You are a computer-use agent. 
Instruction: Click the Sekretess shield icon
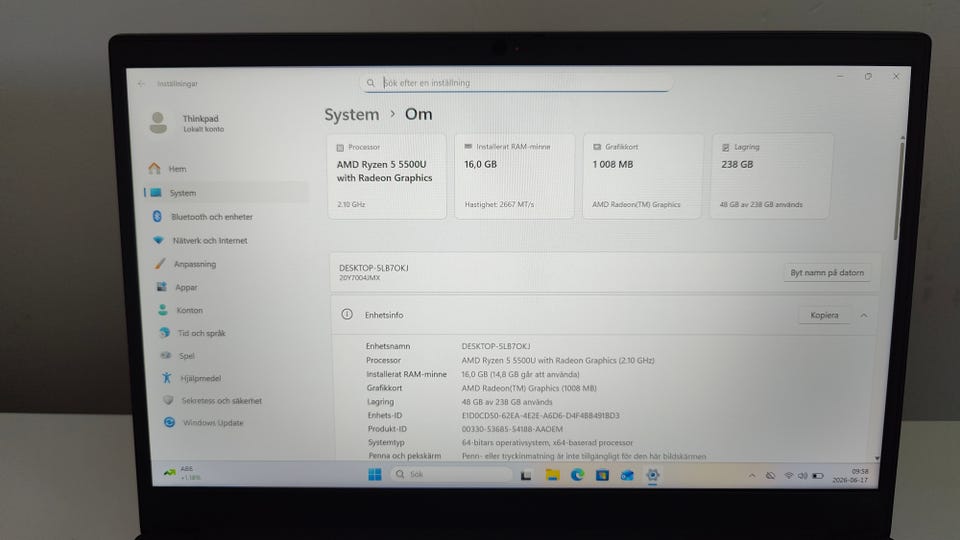[168, 400]
